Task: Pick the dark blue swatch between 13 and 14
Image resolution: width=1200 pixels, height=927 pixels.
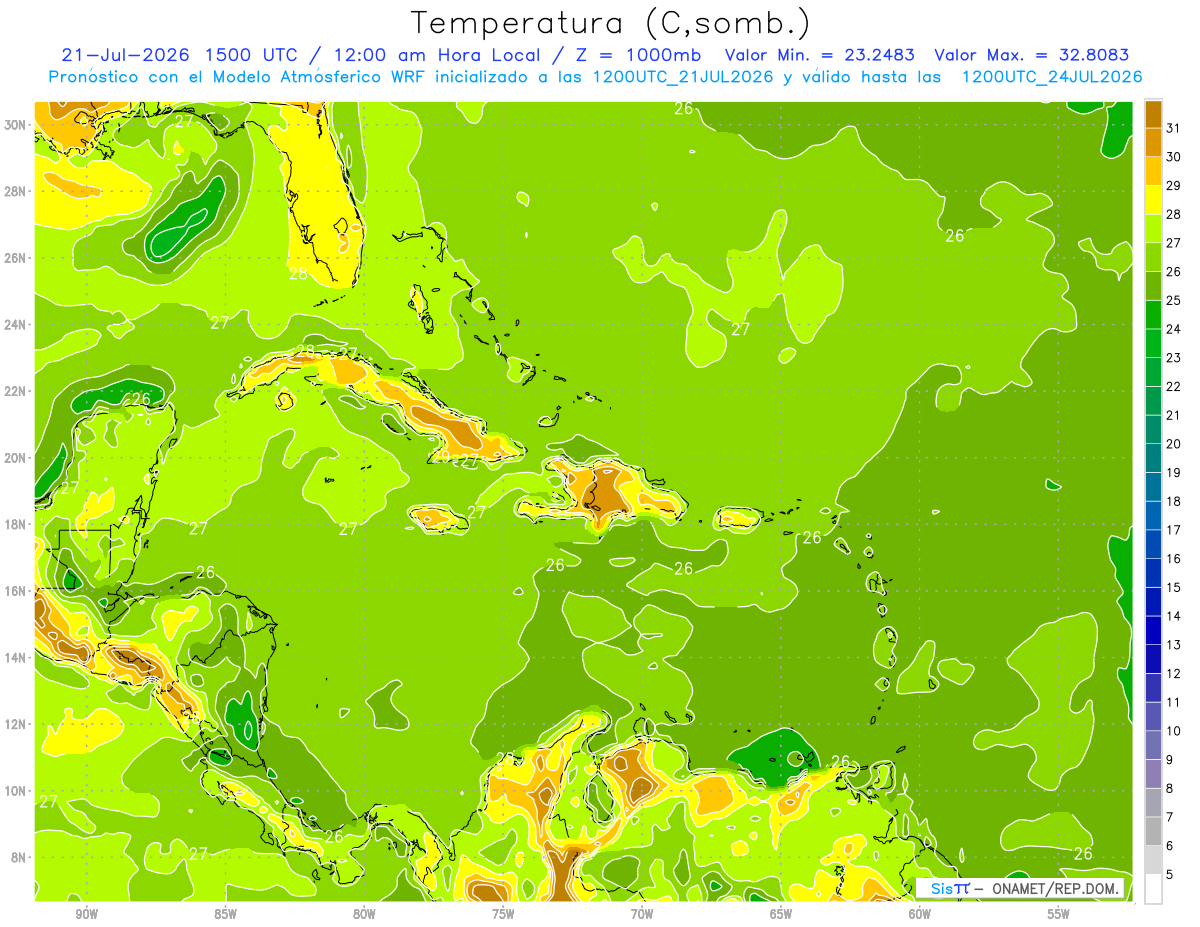Action: click(1153, 630)
